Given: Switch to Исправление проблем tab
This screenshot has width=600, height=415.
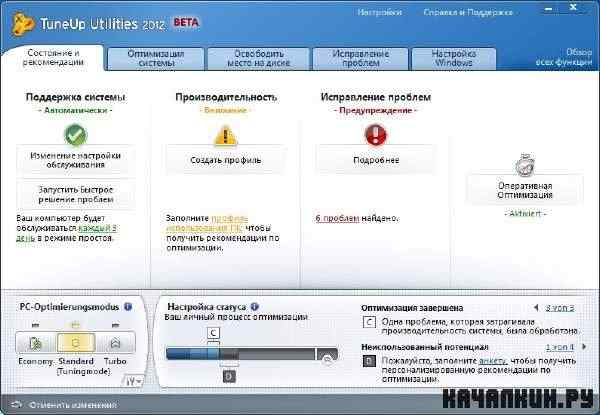Looking at the screenshot, I should (x=360, y=59).
